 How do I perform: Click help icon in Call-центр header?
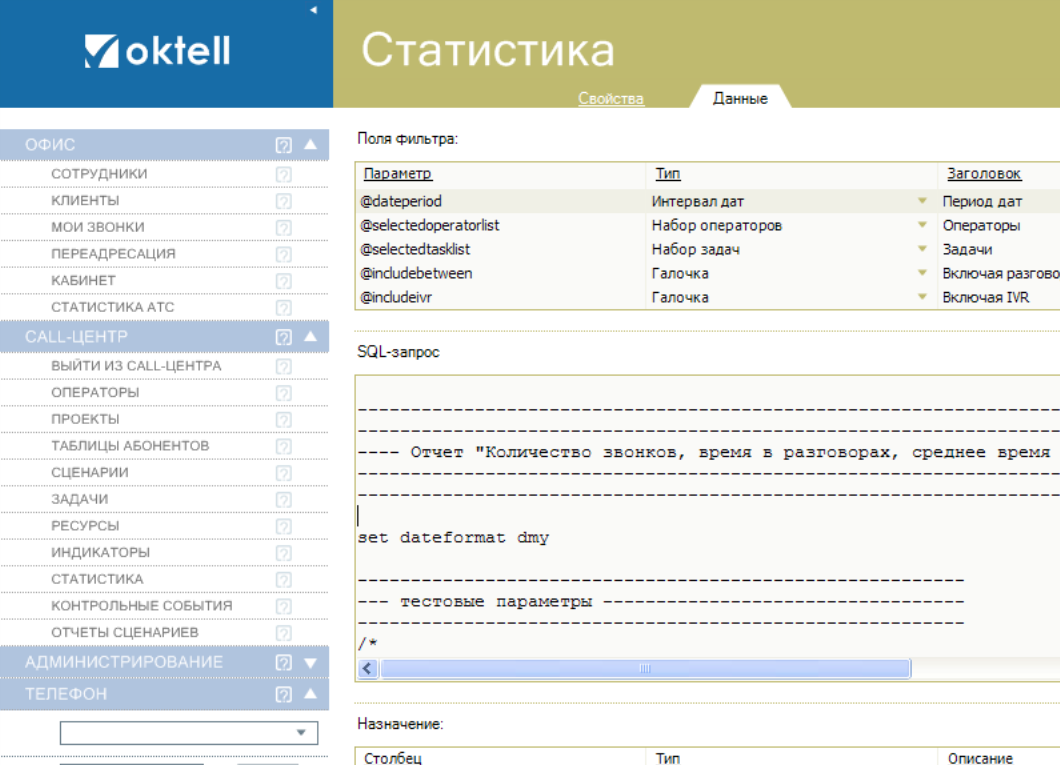283,337
